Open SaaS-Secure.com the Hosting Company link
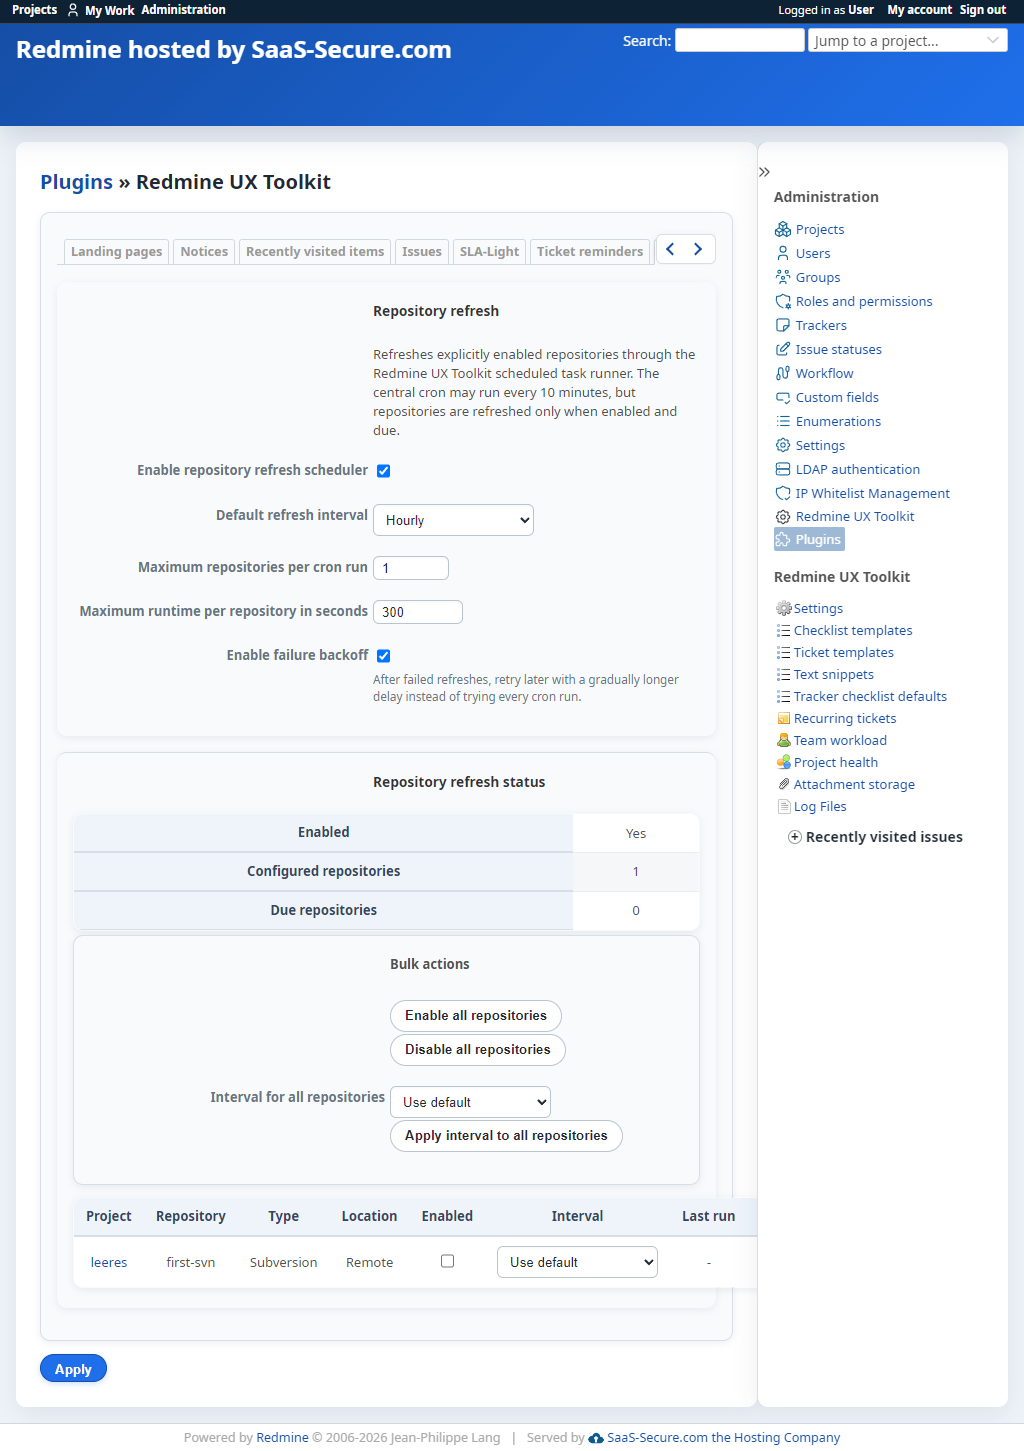This screenshot has height=1451, width=1024. point(723,1437)
